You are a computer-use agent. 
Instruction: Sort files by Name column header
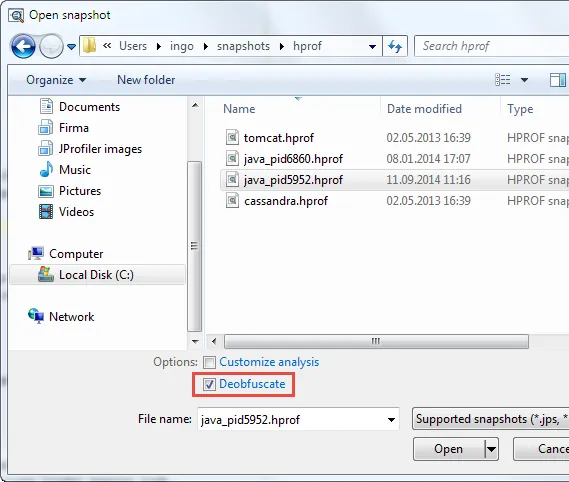point(239,109)
